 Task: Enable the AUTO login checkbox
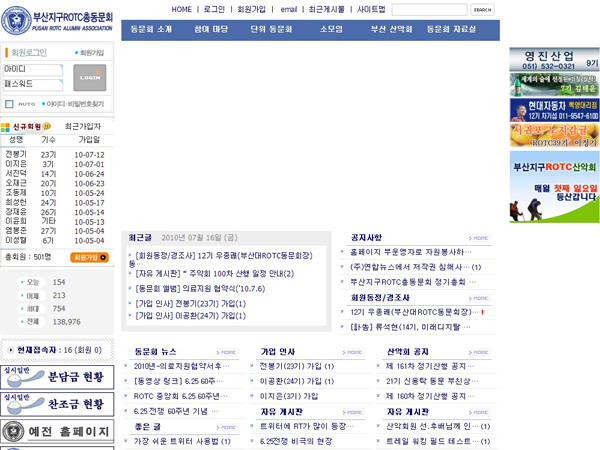9,104
